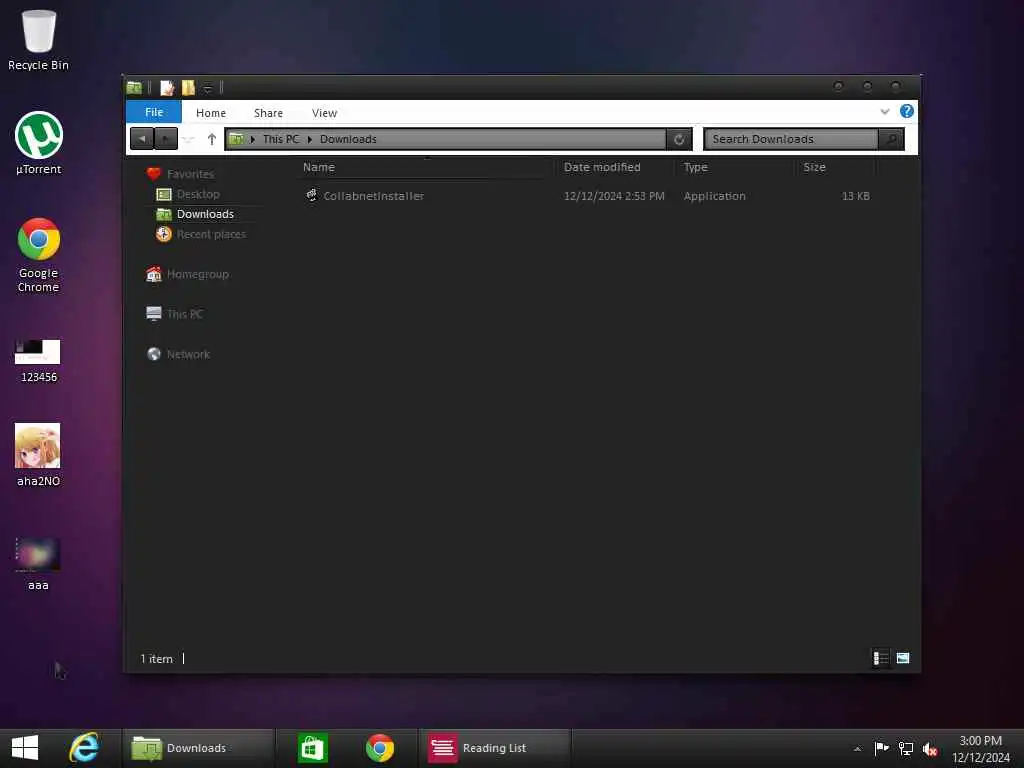Click the Explorer window system icon

(135, 88)
